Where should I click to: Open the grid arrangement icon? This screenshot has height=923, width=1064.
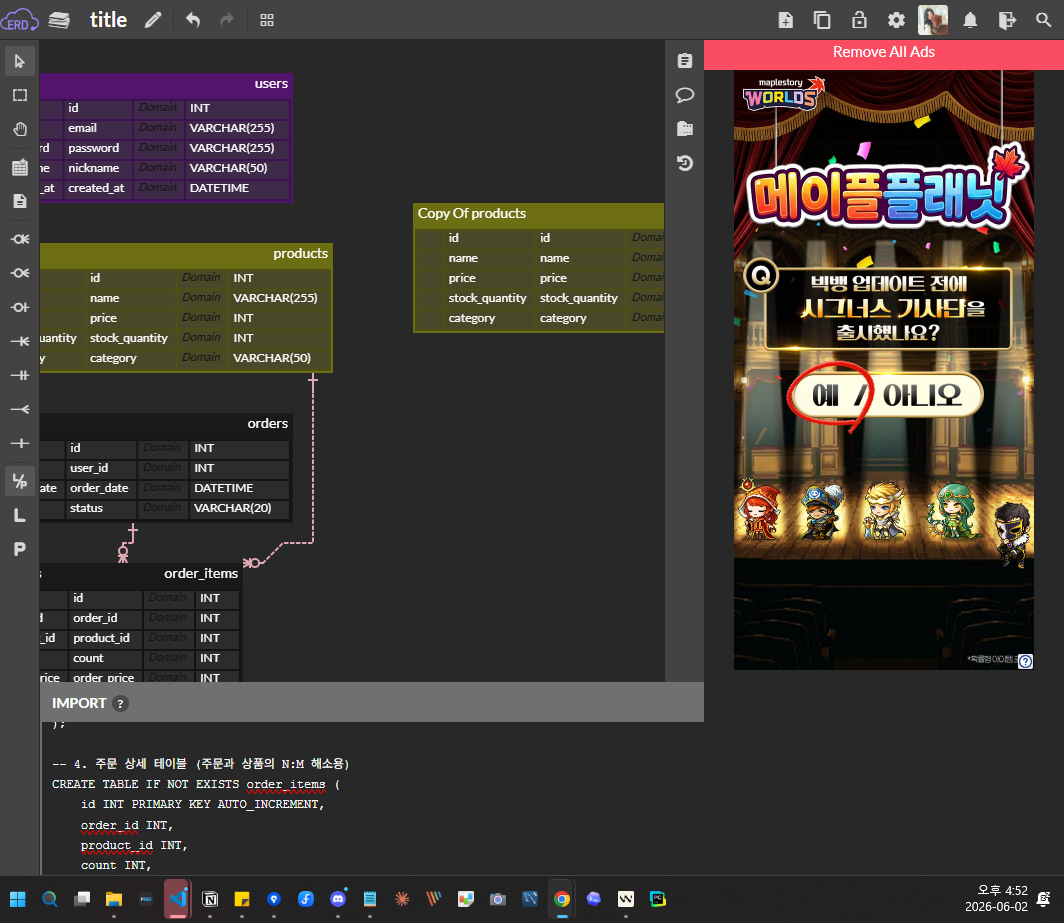[x=267, y=20]
